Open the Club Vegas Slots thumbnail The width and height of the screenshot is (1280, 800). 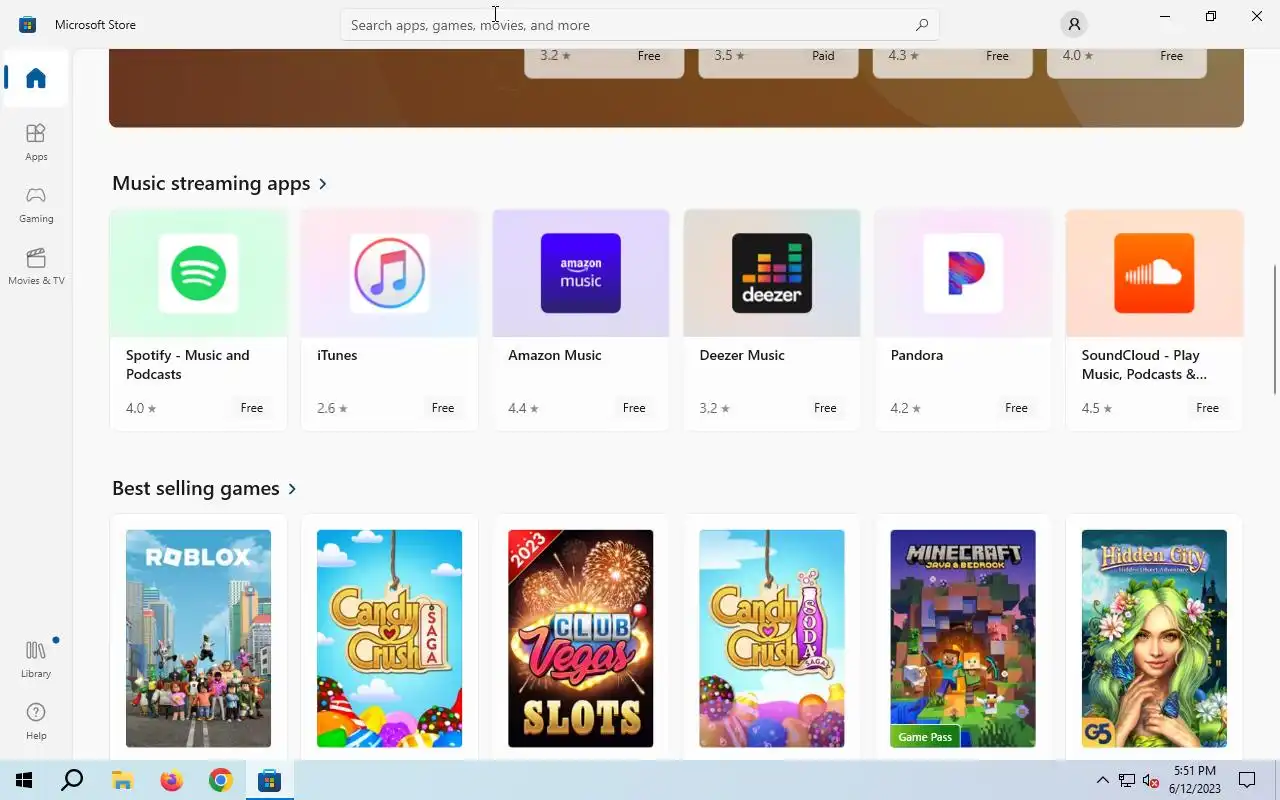[580, 638]
